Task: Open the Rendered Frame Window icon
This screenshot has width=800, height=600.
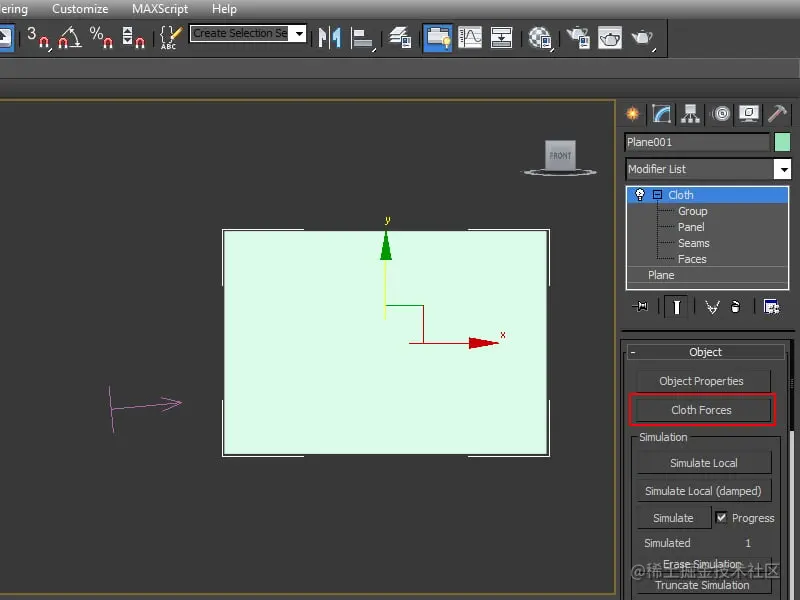Action: coord(610,38)
